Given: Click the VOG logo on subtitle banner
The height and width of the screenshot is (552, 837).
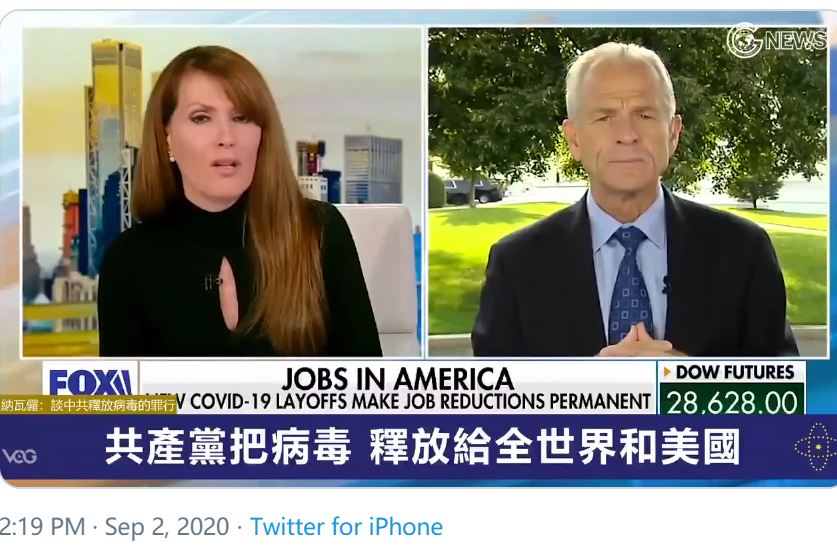Looking at the screenshot, I should coord(20,456).
